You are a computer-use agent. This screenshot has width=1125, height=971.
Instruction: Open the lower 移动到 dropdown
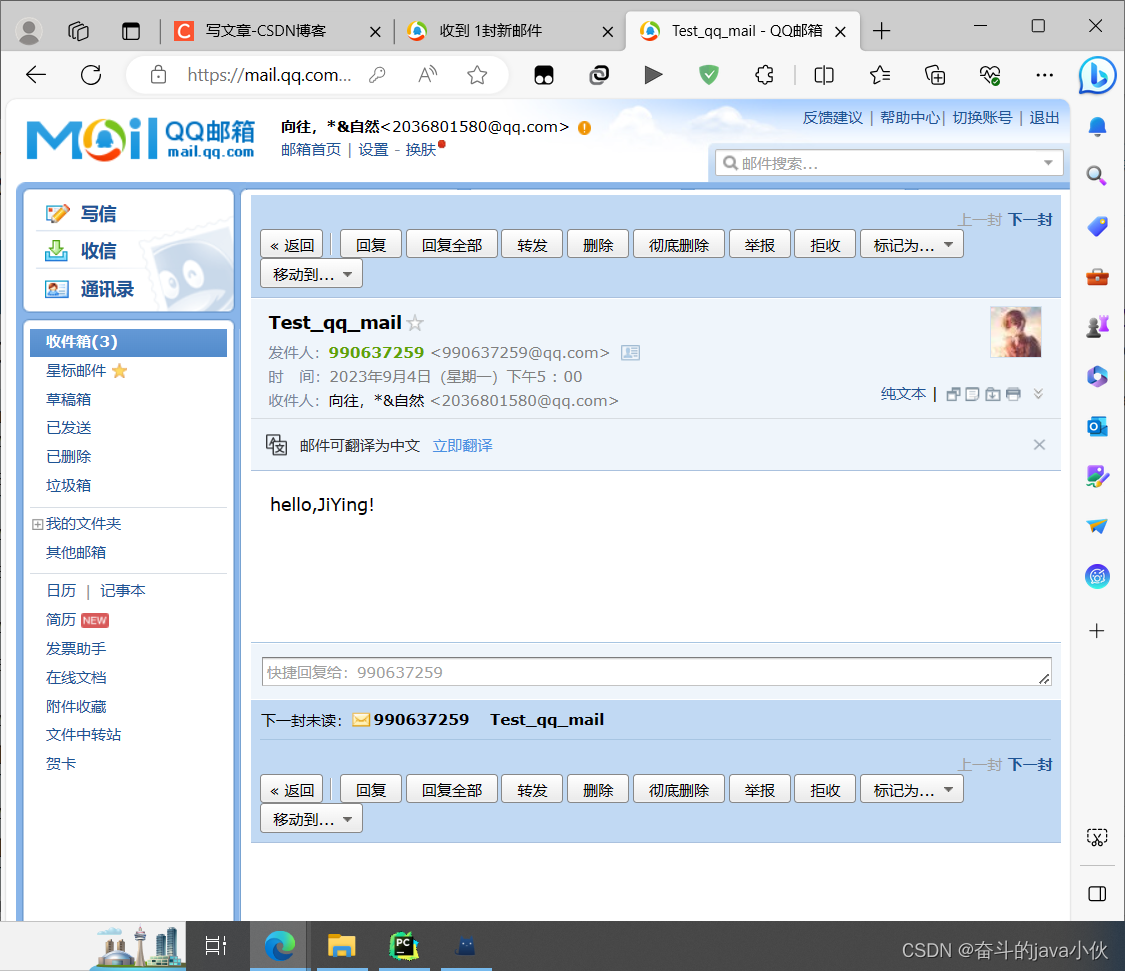311,819
